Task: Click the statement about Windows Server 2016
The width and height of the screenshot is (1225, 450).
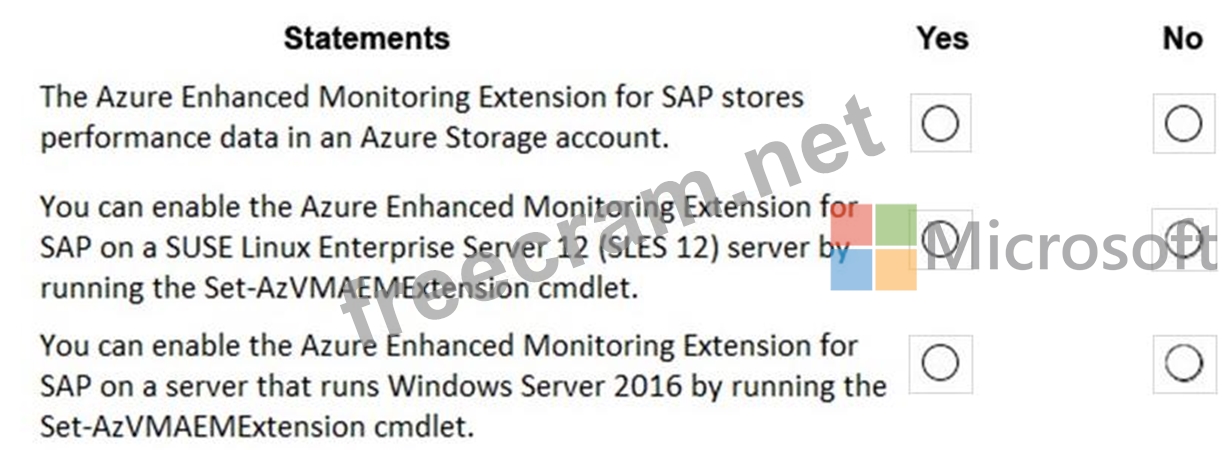Action: 460,385
